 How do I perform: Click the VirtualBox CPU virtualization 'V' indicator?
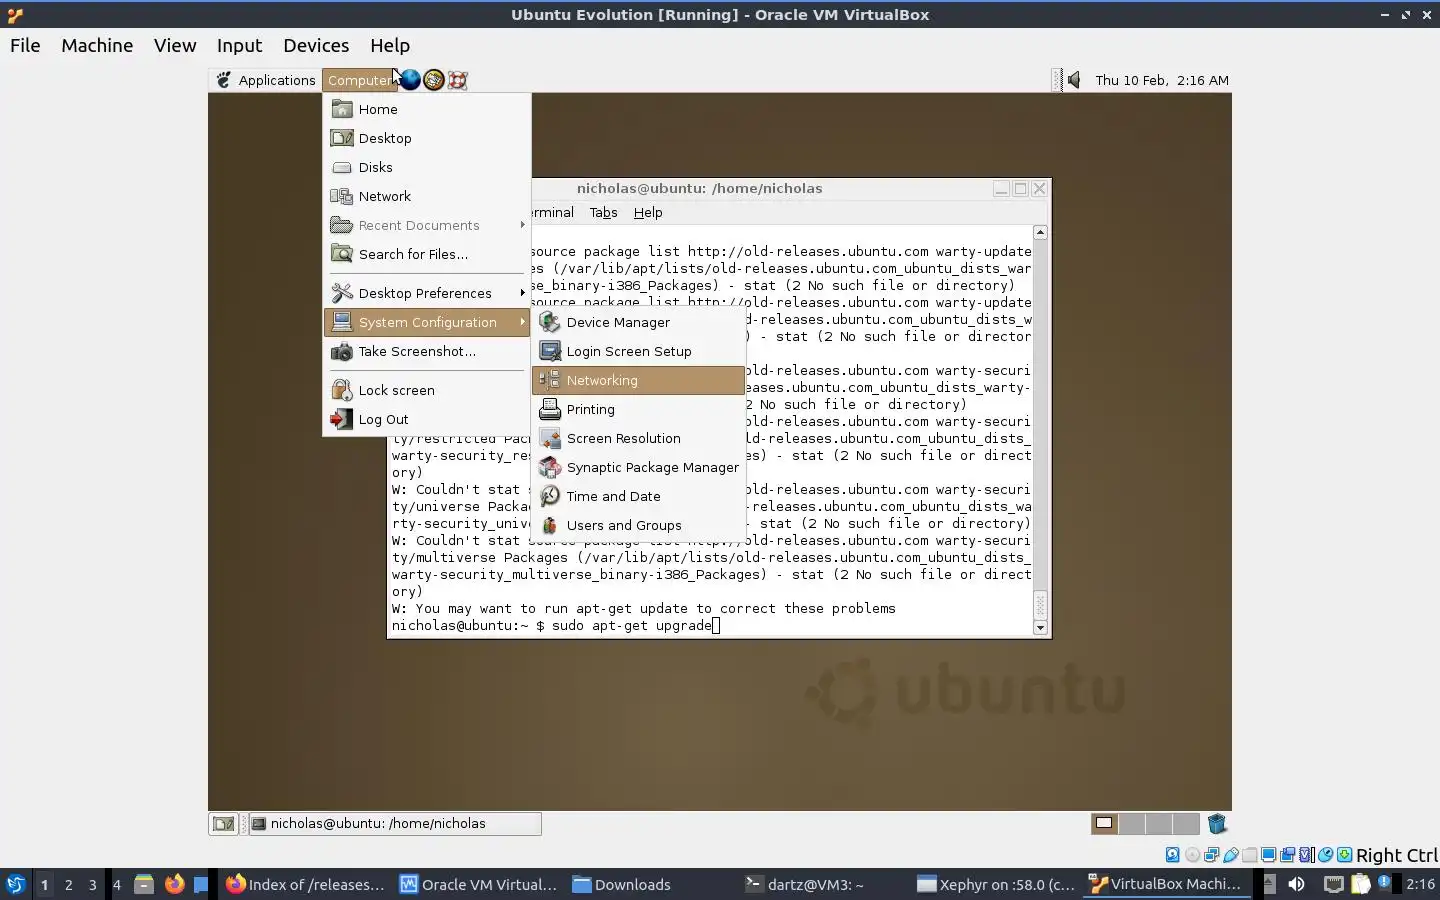pyautogui.click(x=1305, y=855)
